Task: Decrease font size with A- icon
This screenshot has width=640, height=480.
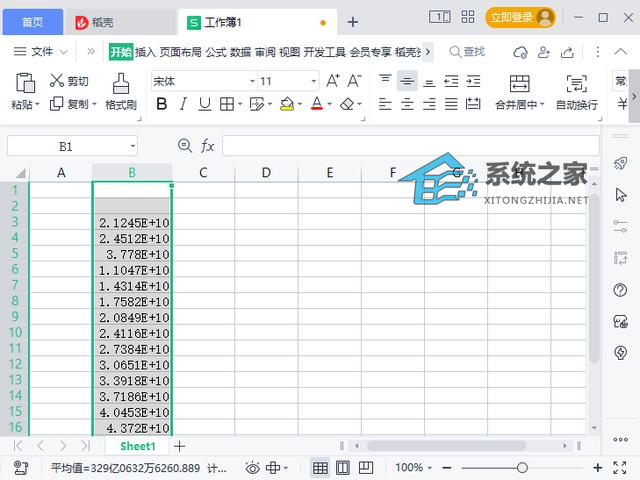Action: pos(354,81)
